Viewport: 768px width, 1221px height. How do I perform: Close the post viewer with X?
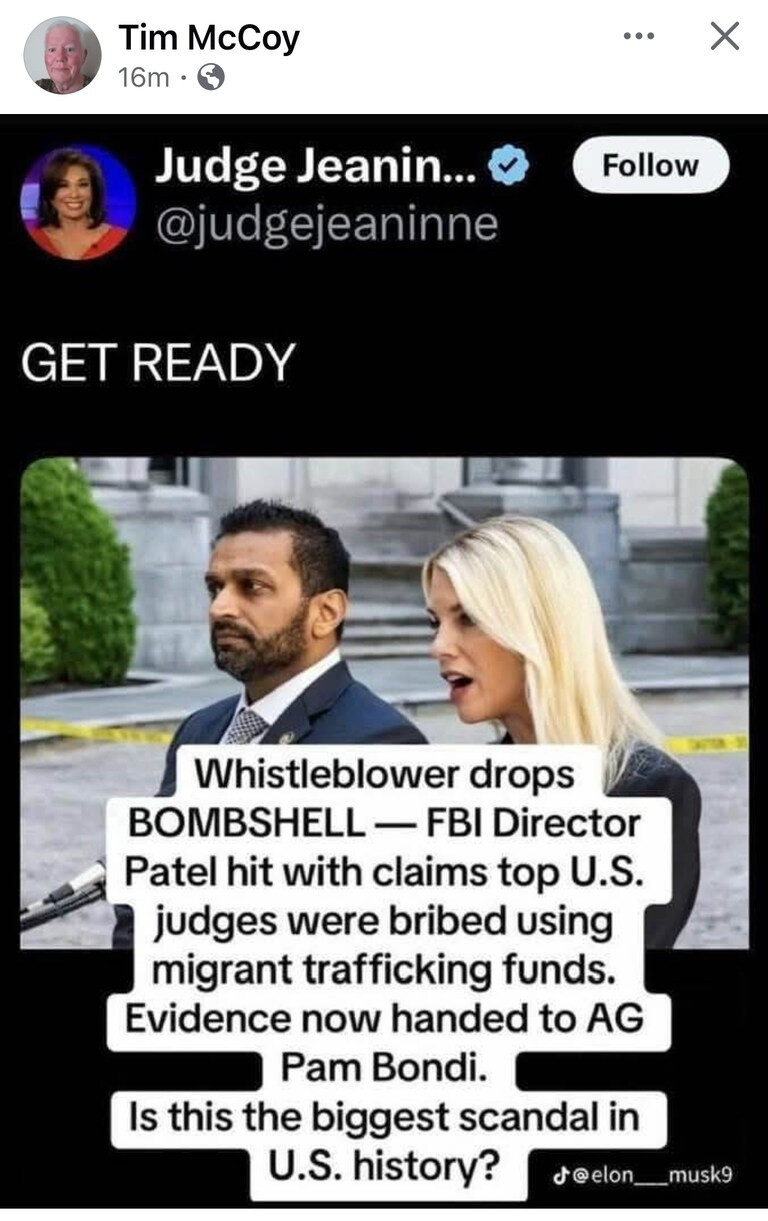(725, 36)
